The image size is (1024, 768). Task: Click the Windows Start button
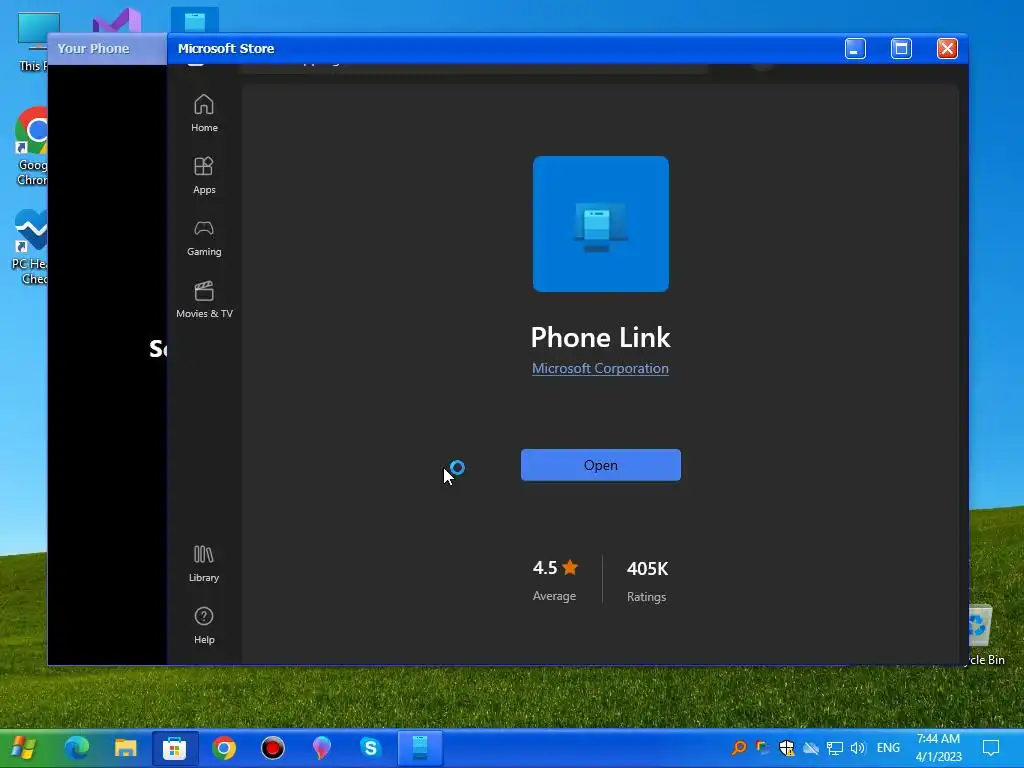24,747
